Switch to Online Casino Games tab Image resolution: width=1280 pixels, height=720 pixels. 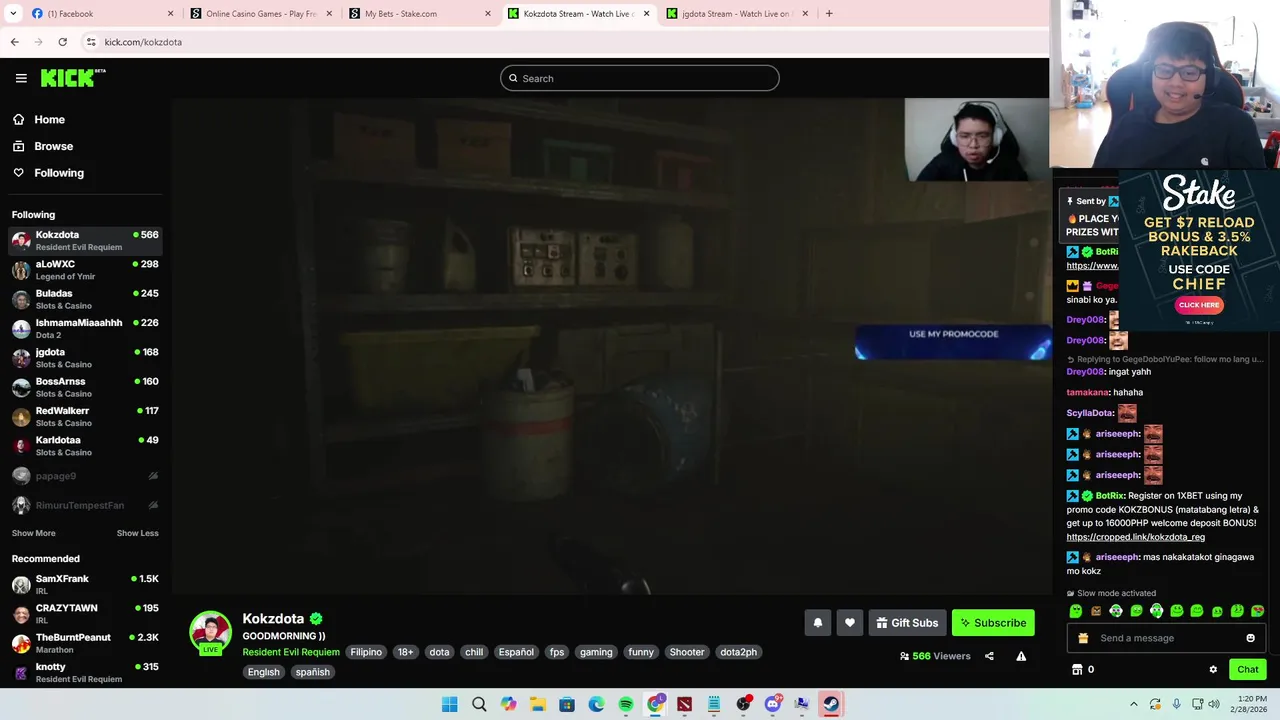tap(260, 13)
